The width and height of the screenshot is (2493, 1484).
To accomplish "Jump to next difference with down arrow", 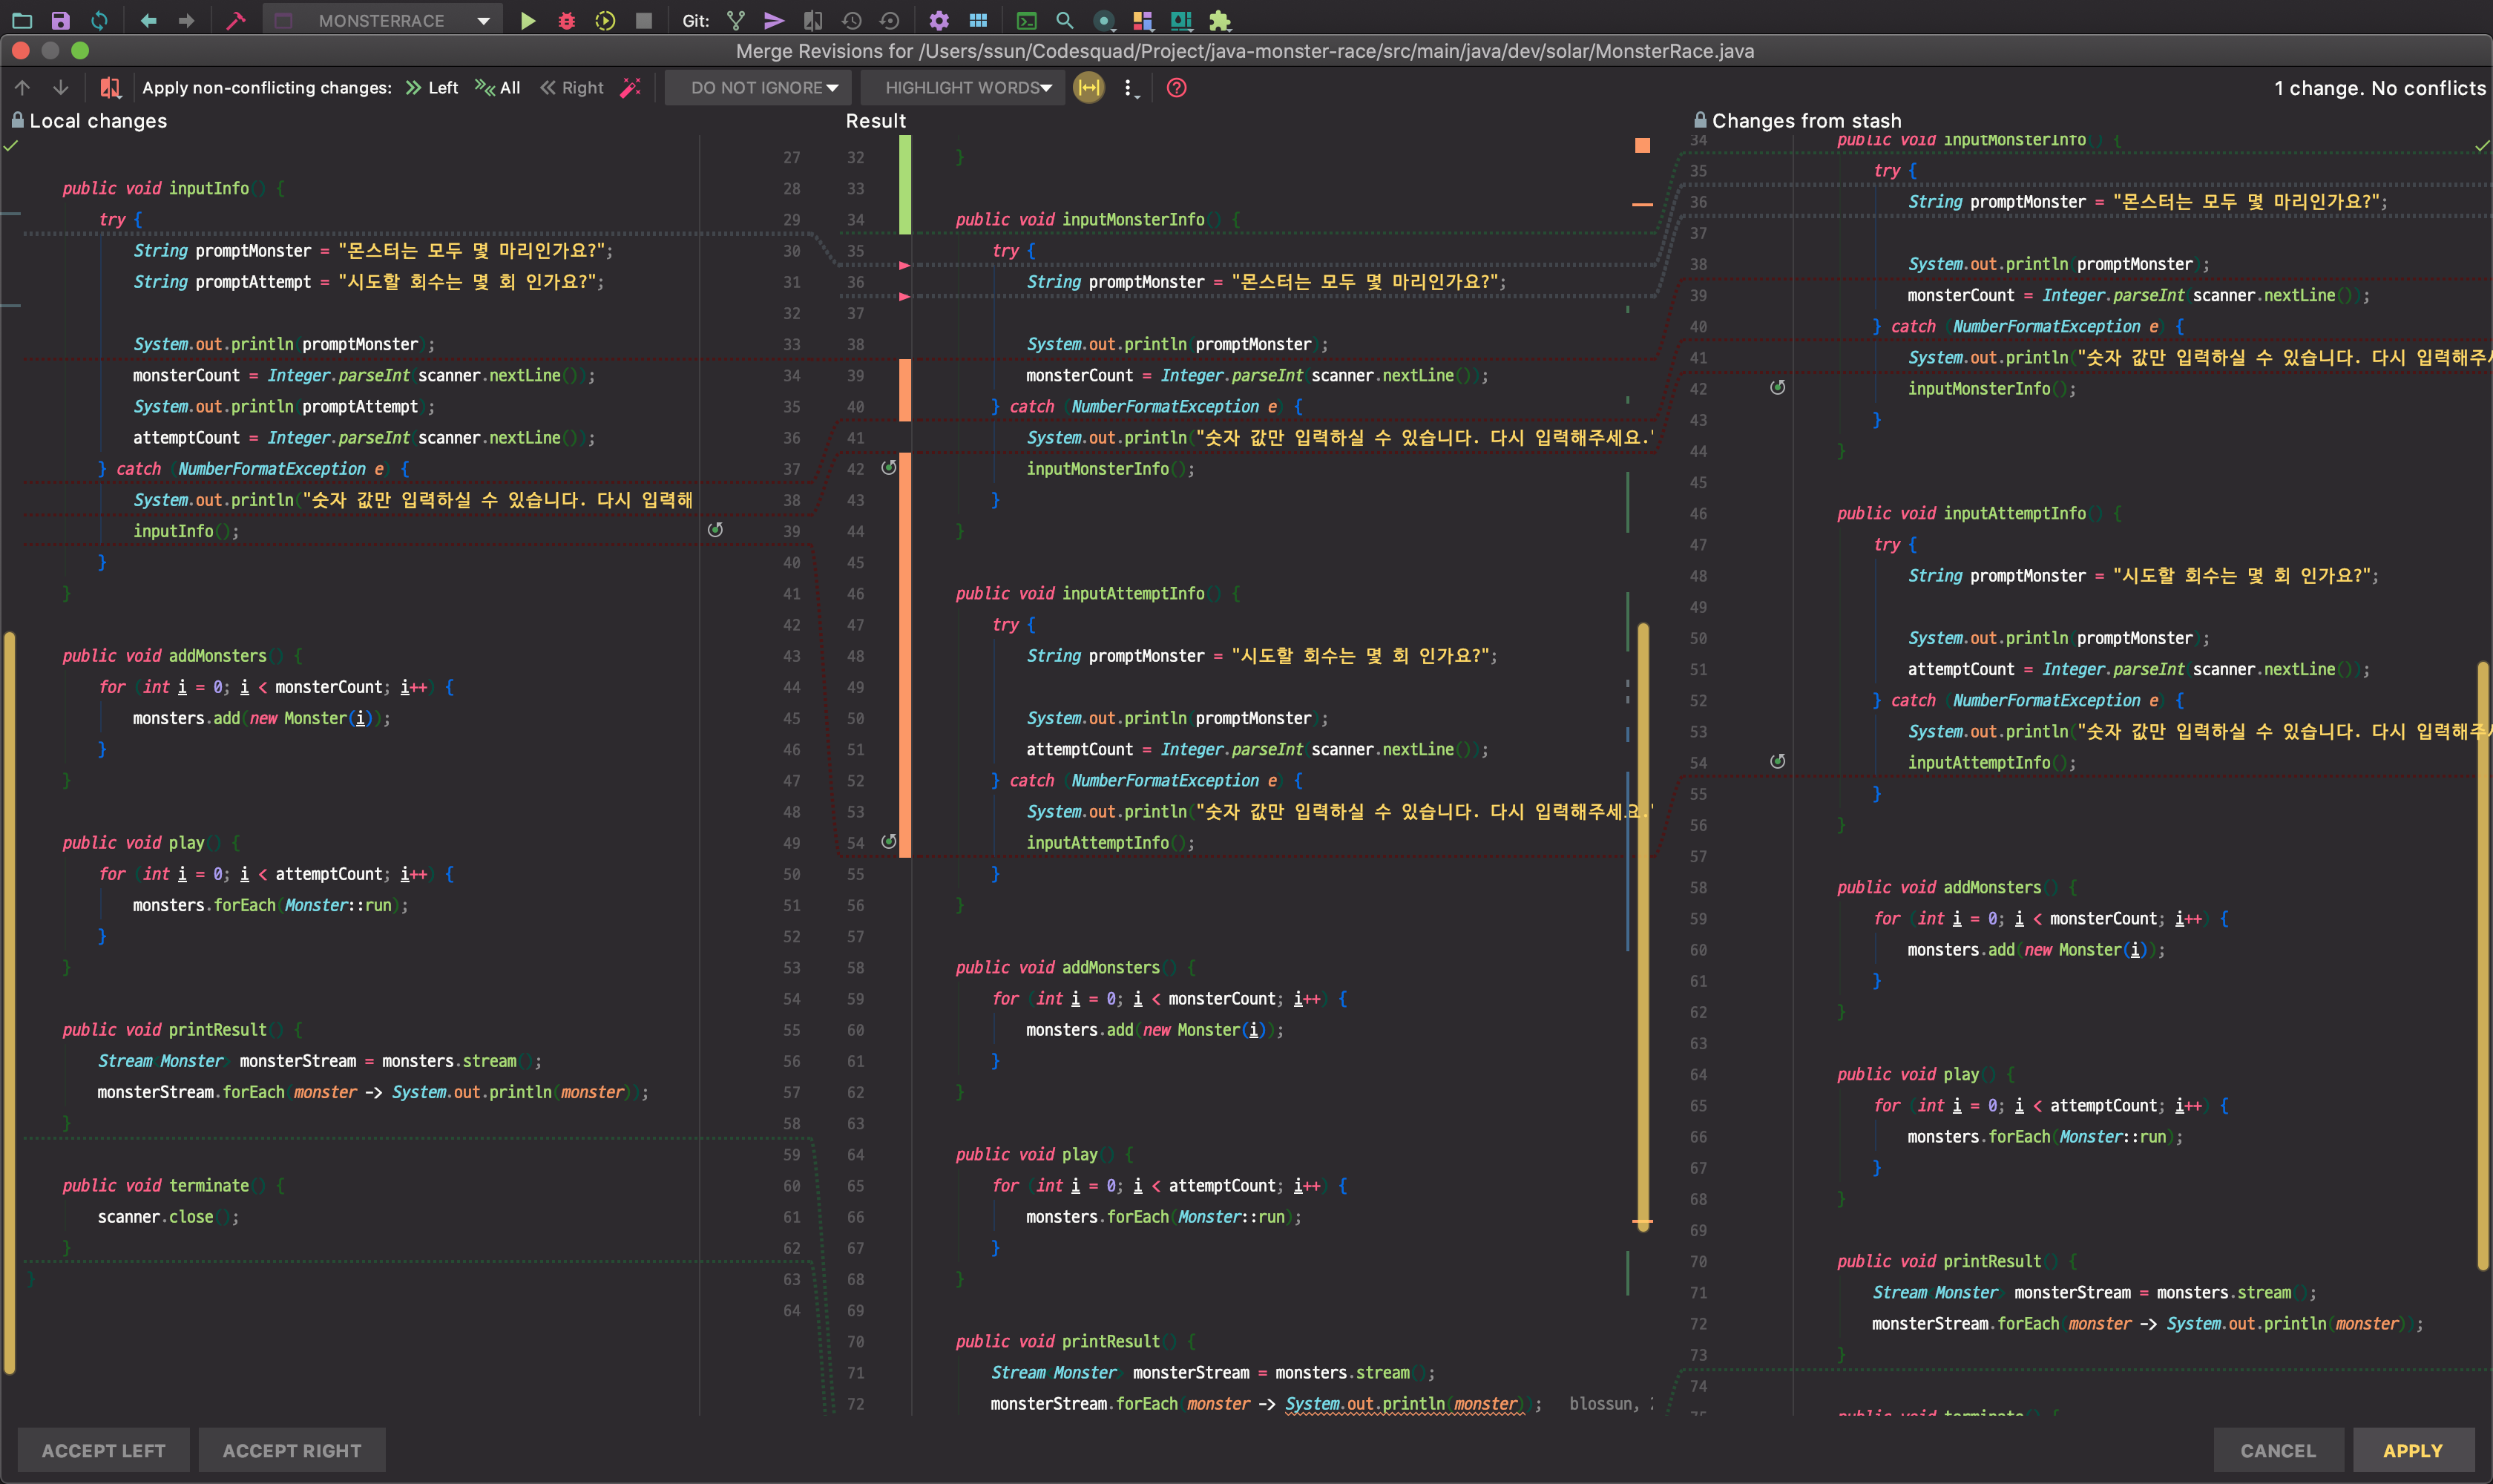I will 61,88.
